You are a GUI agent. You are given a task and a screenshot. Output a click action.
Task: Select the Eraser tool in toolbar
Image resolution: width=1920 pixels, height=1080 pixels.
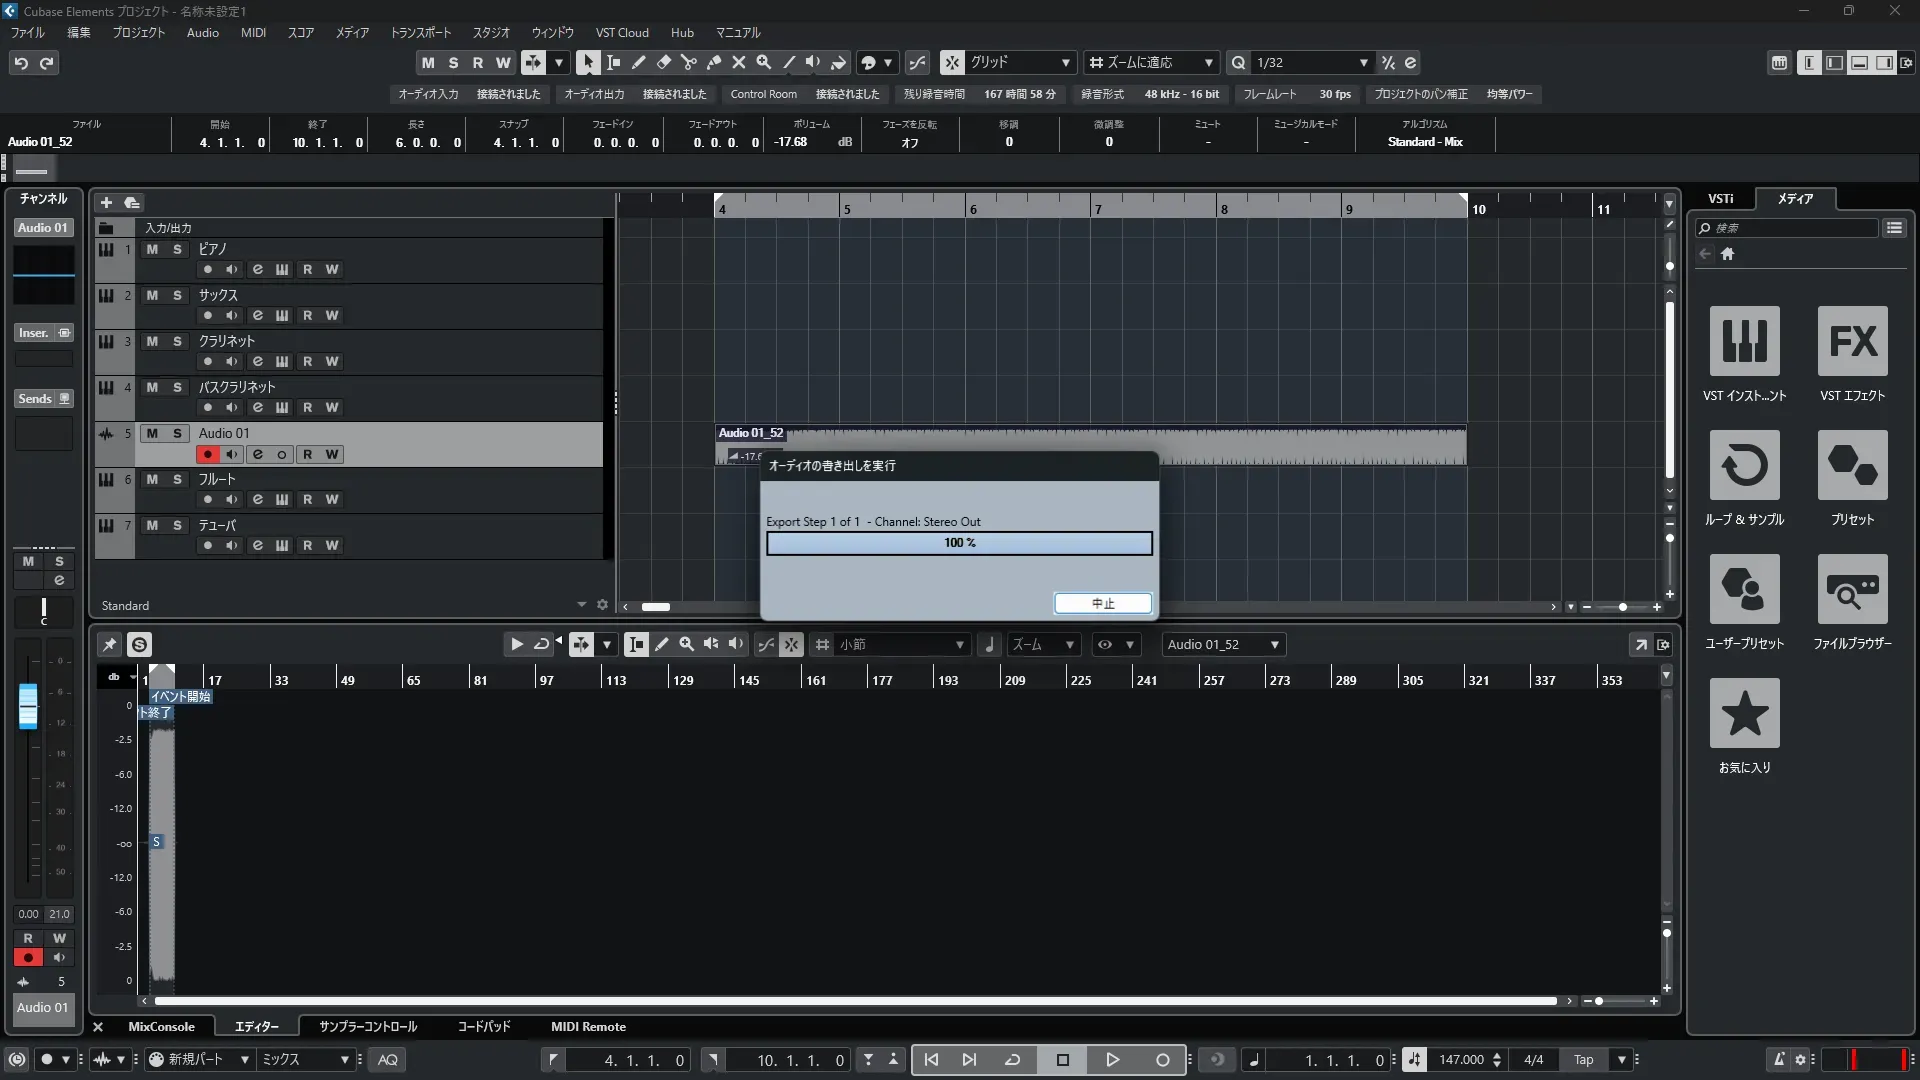pos(663,62)
